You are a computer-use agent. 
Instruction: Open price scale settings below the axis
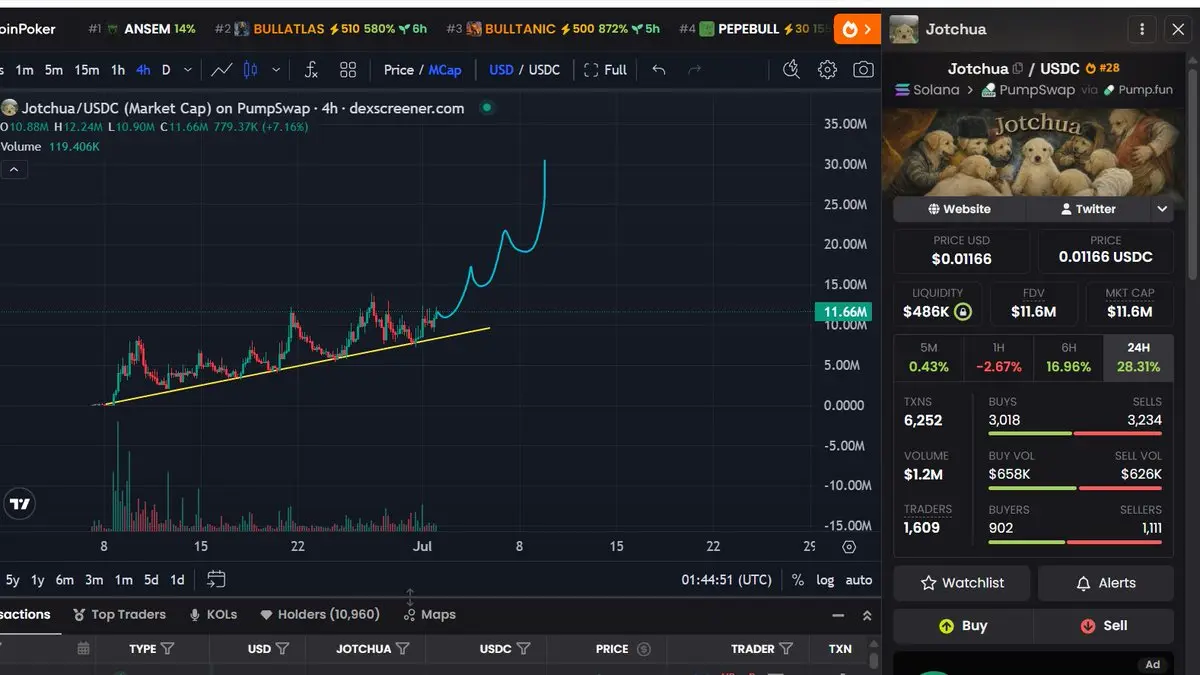point(849,546)
